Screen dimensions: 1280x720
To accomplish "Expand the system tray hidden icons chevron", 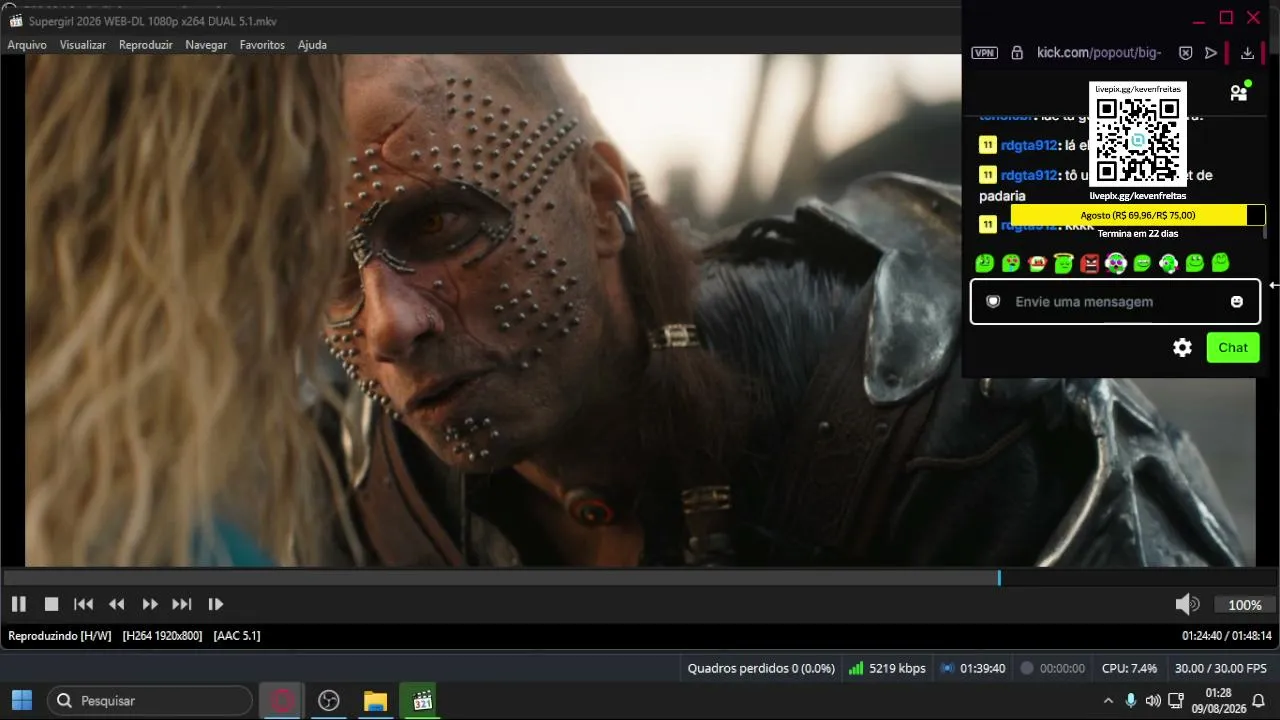I will [x=1108, y=701].
